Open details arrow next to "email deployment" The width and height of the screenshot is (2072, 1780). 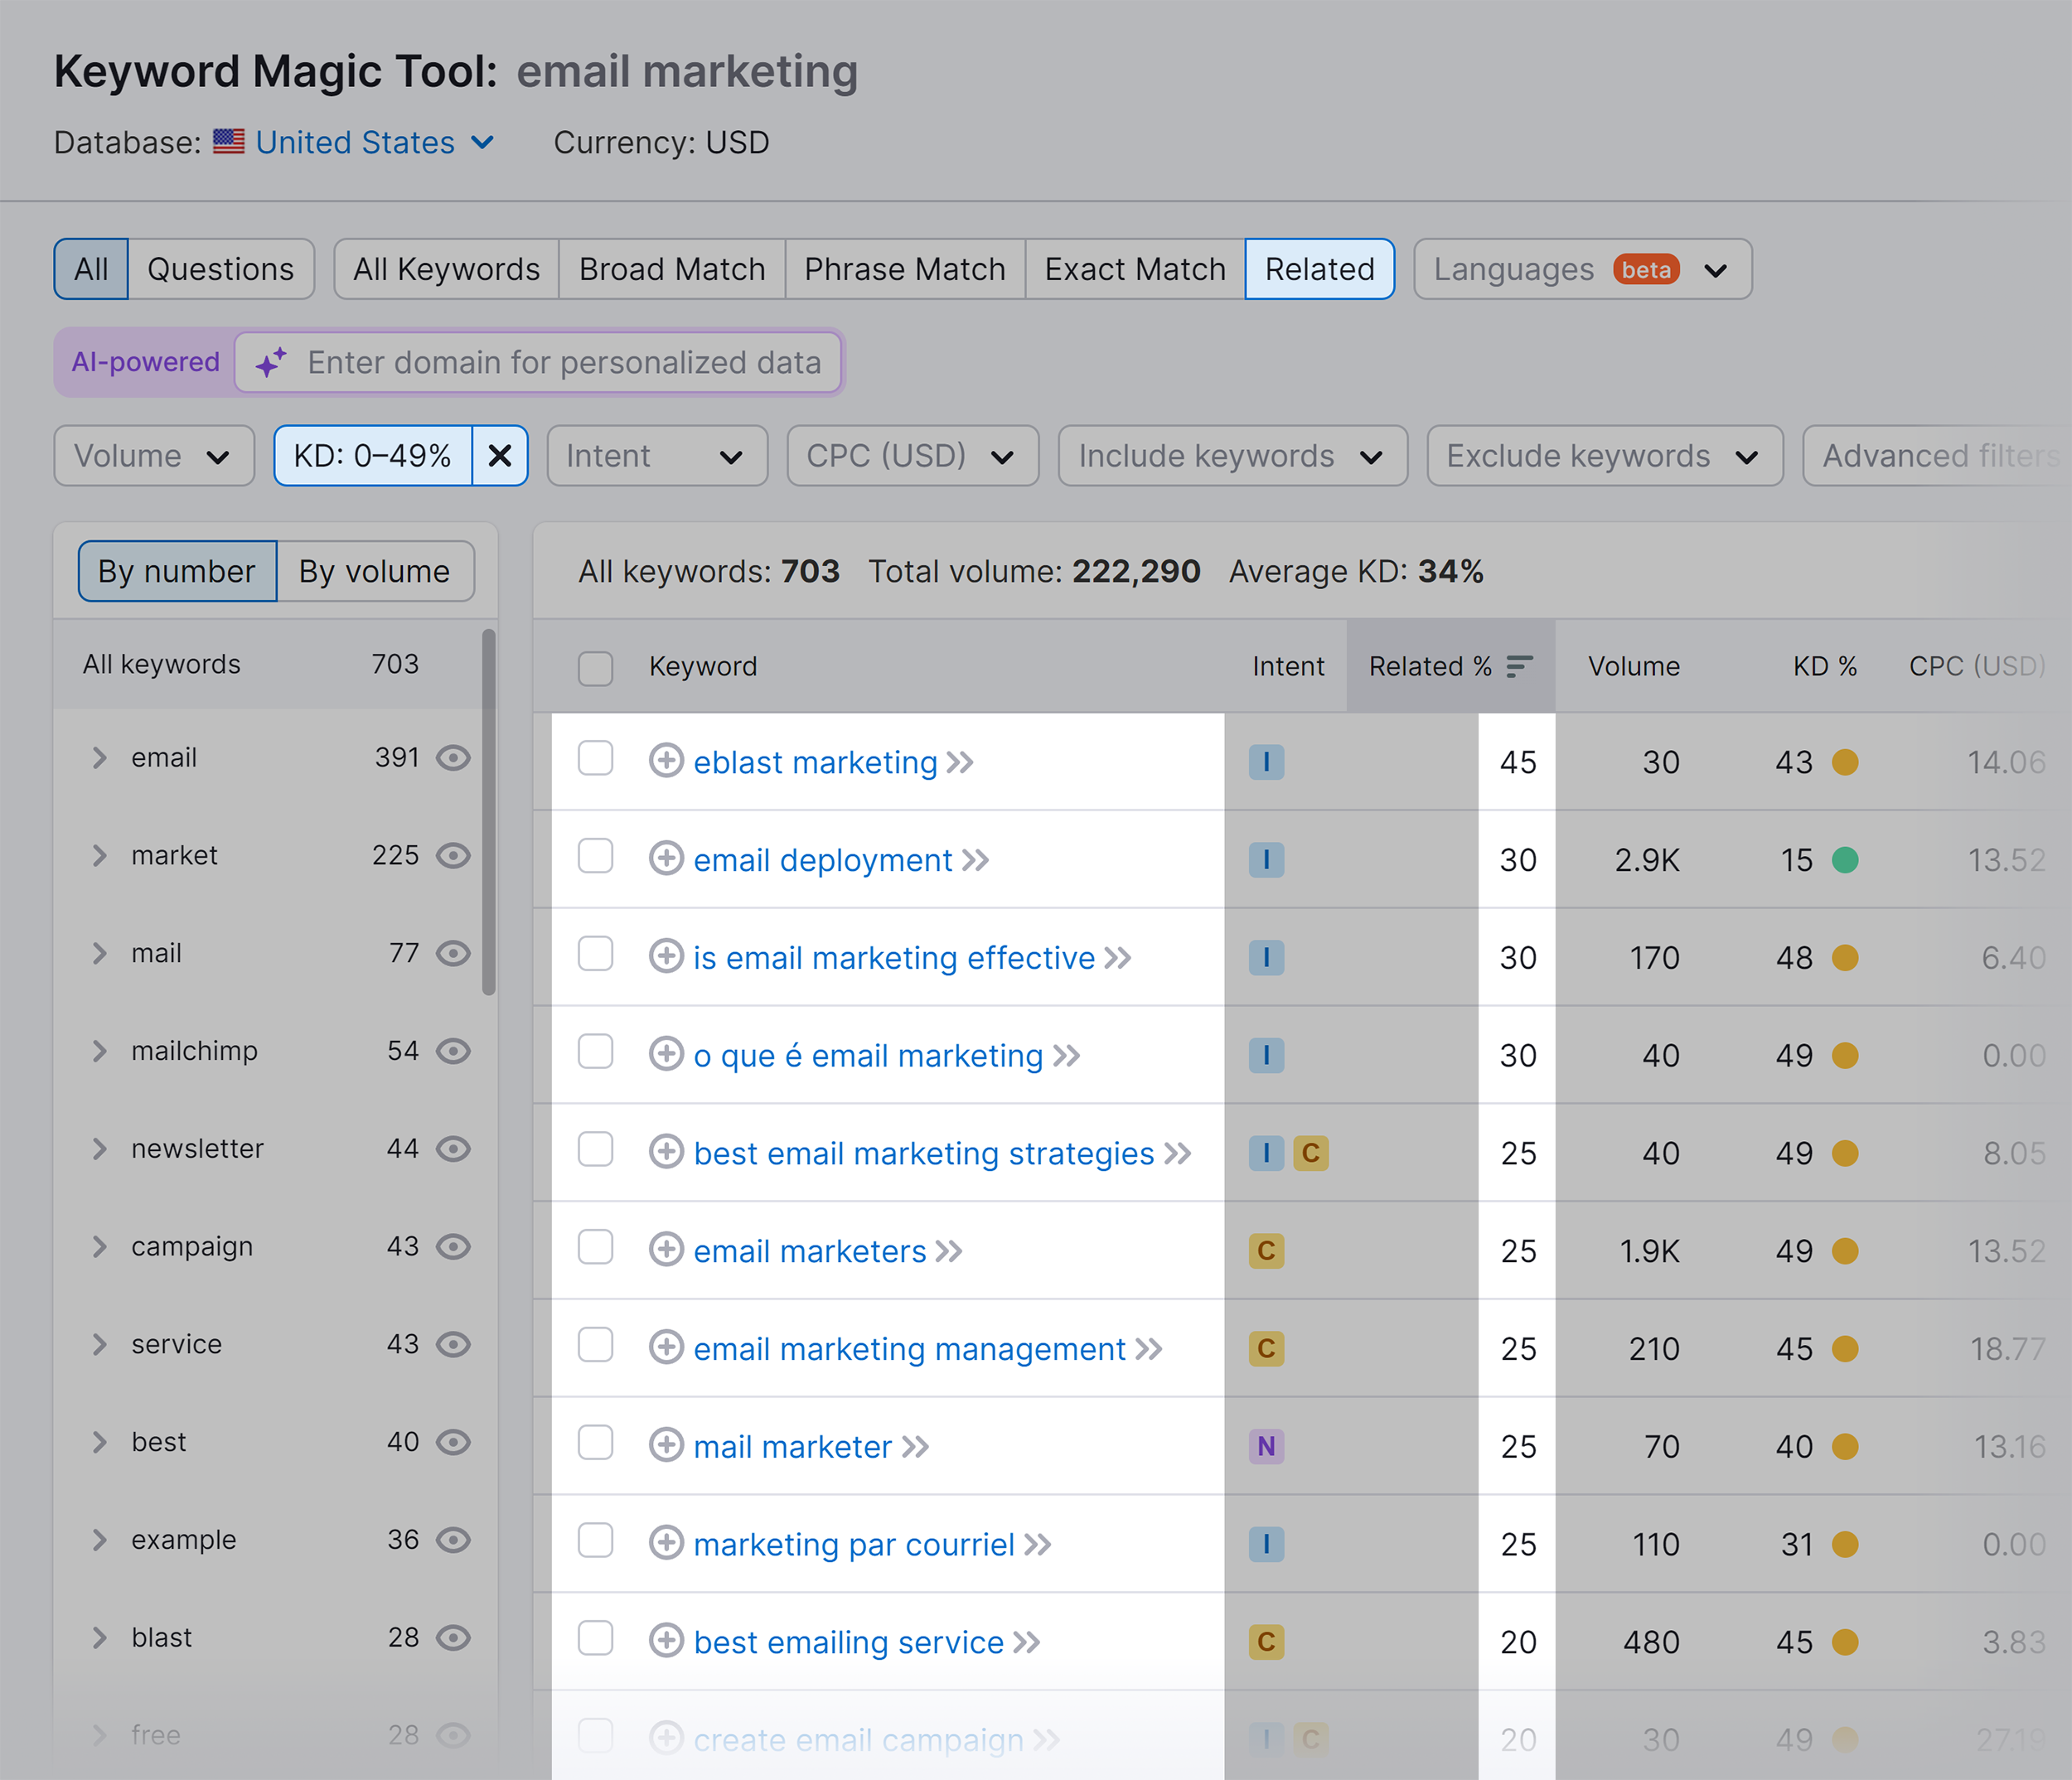click(x=975, y=859)
